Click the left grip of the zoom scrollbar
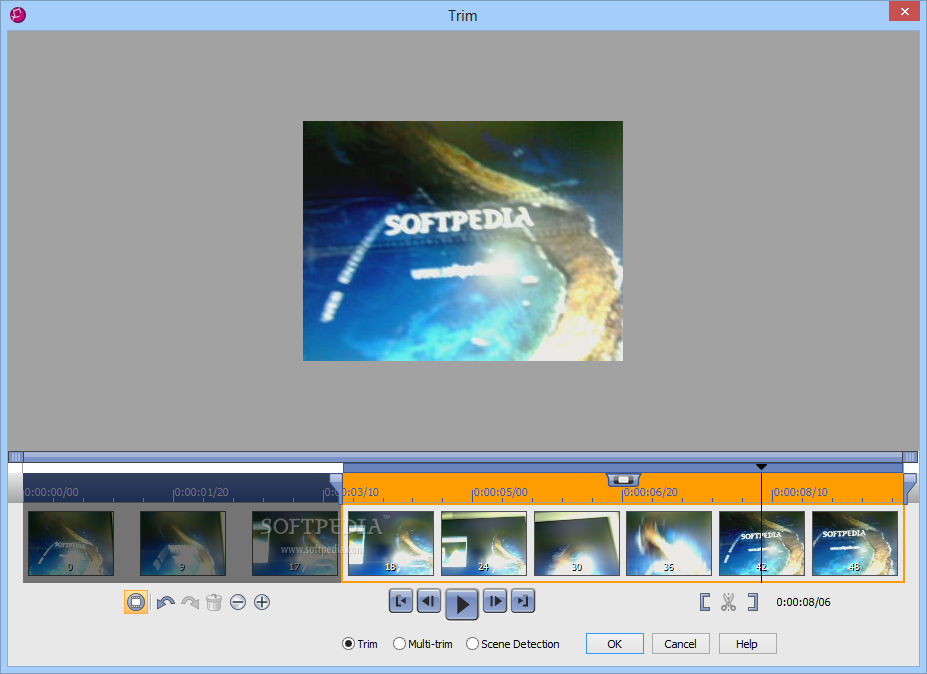927x674 pixels. pyautogui.click(x=16, y=456)
